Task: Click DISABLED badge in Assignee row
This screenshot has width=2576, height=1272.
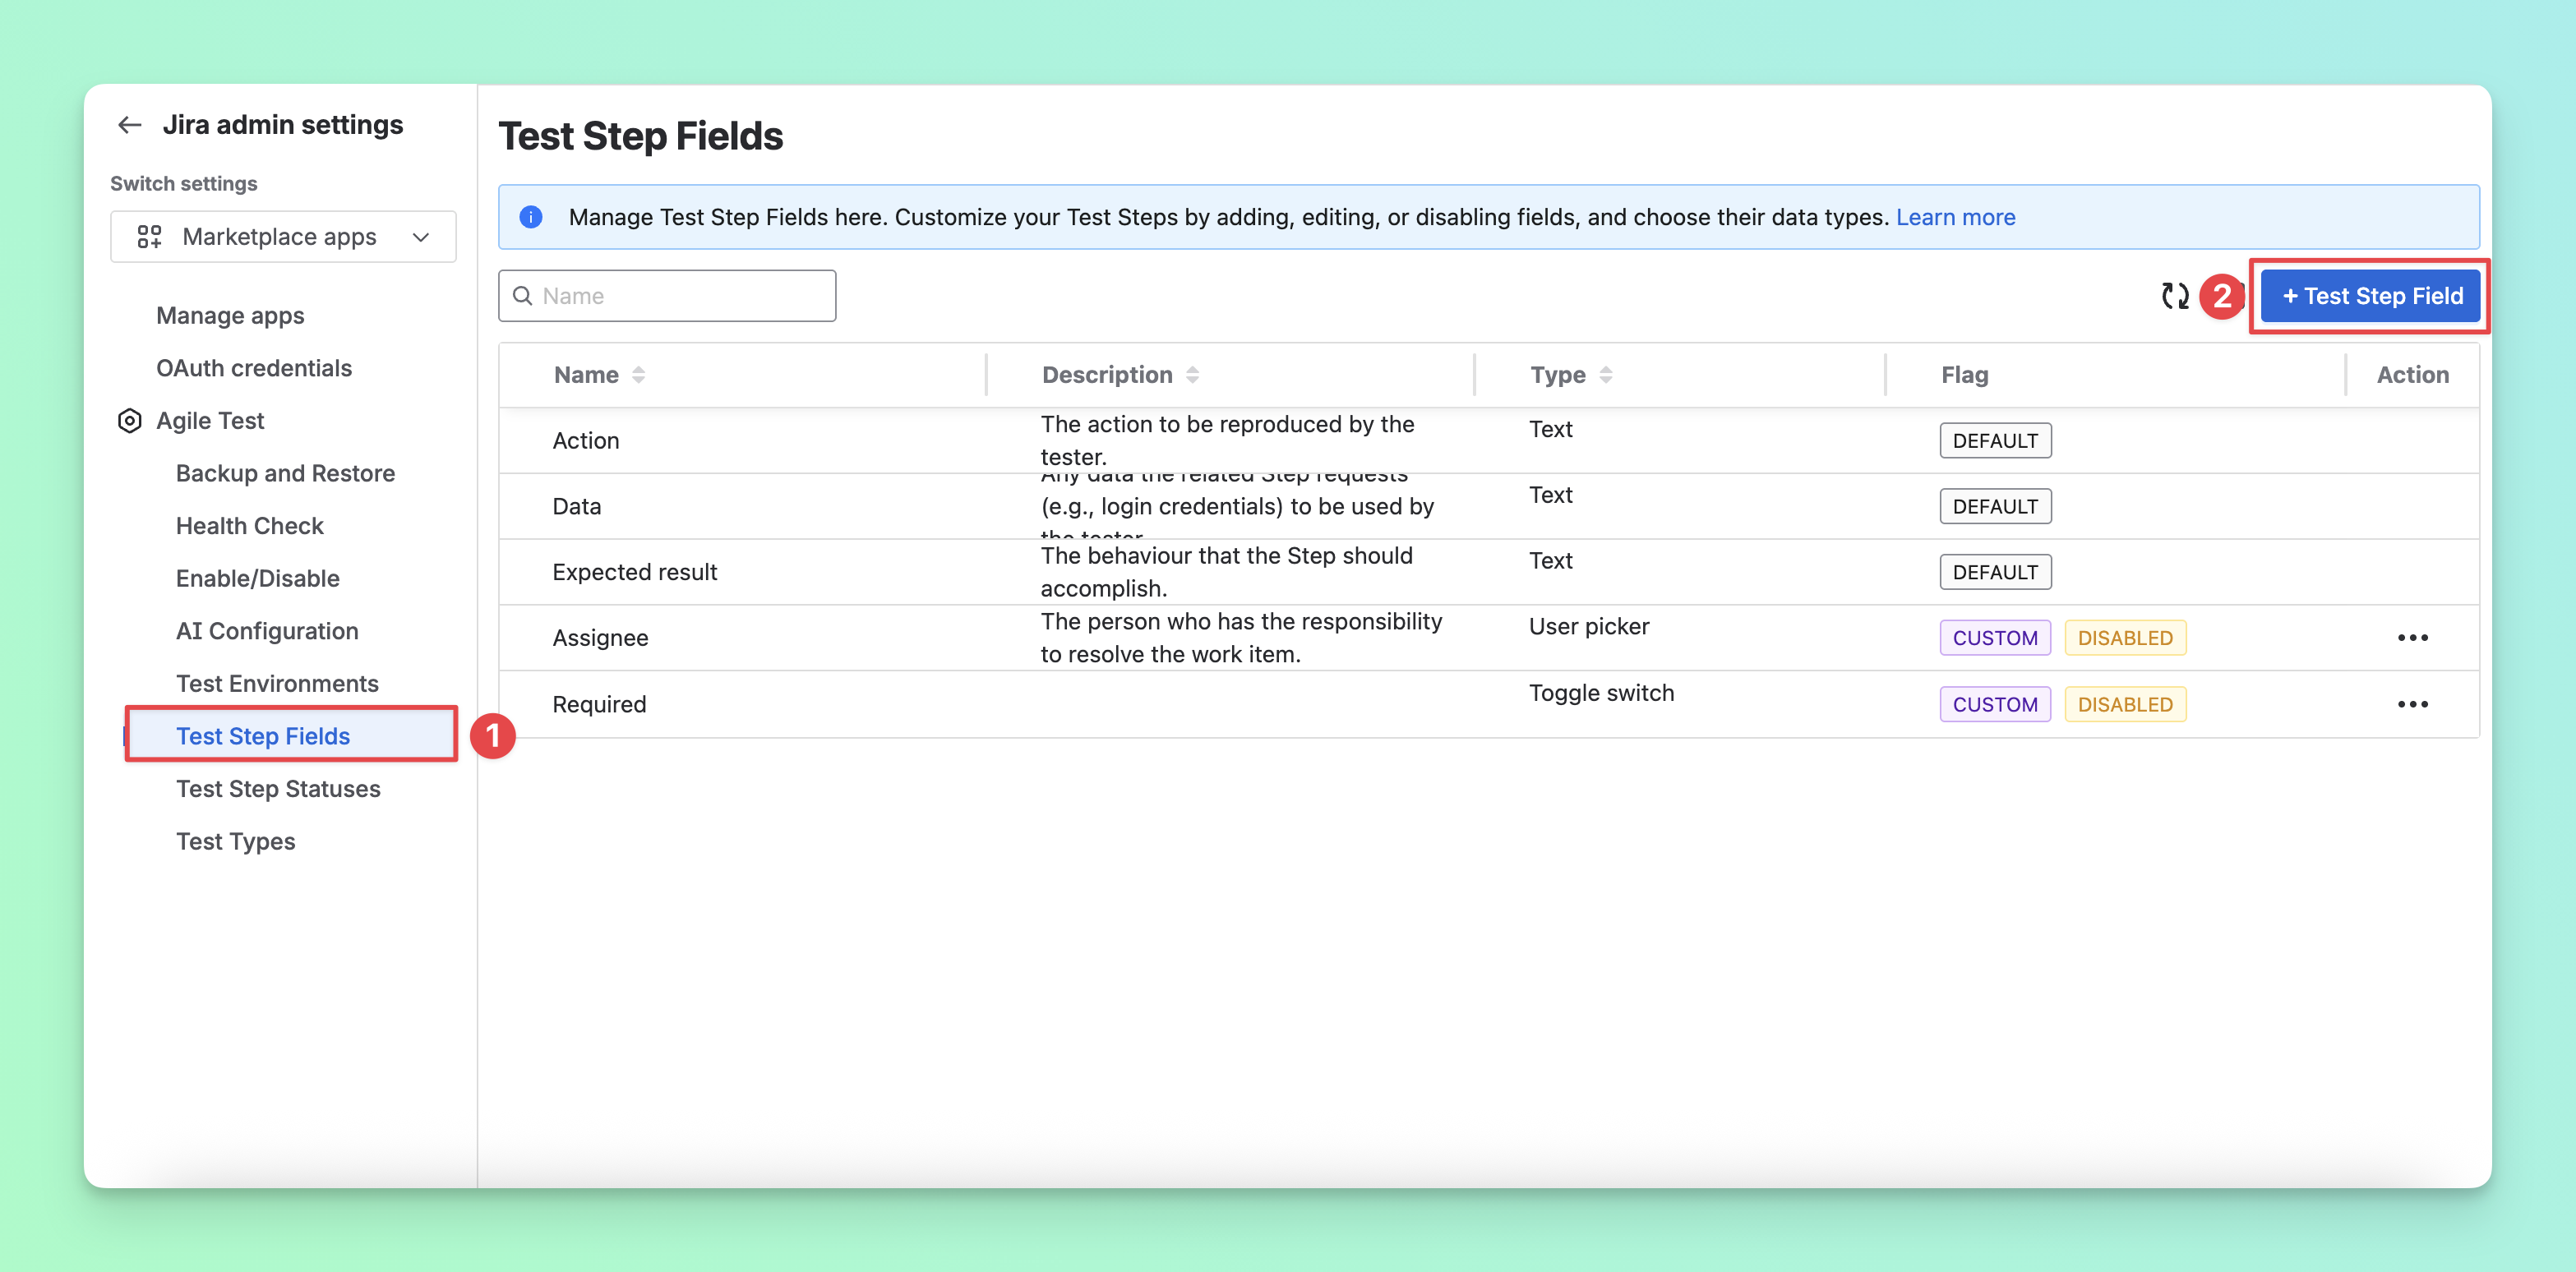Action: click(x=2125, y=638)
